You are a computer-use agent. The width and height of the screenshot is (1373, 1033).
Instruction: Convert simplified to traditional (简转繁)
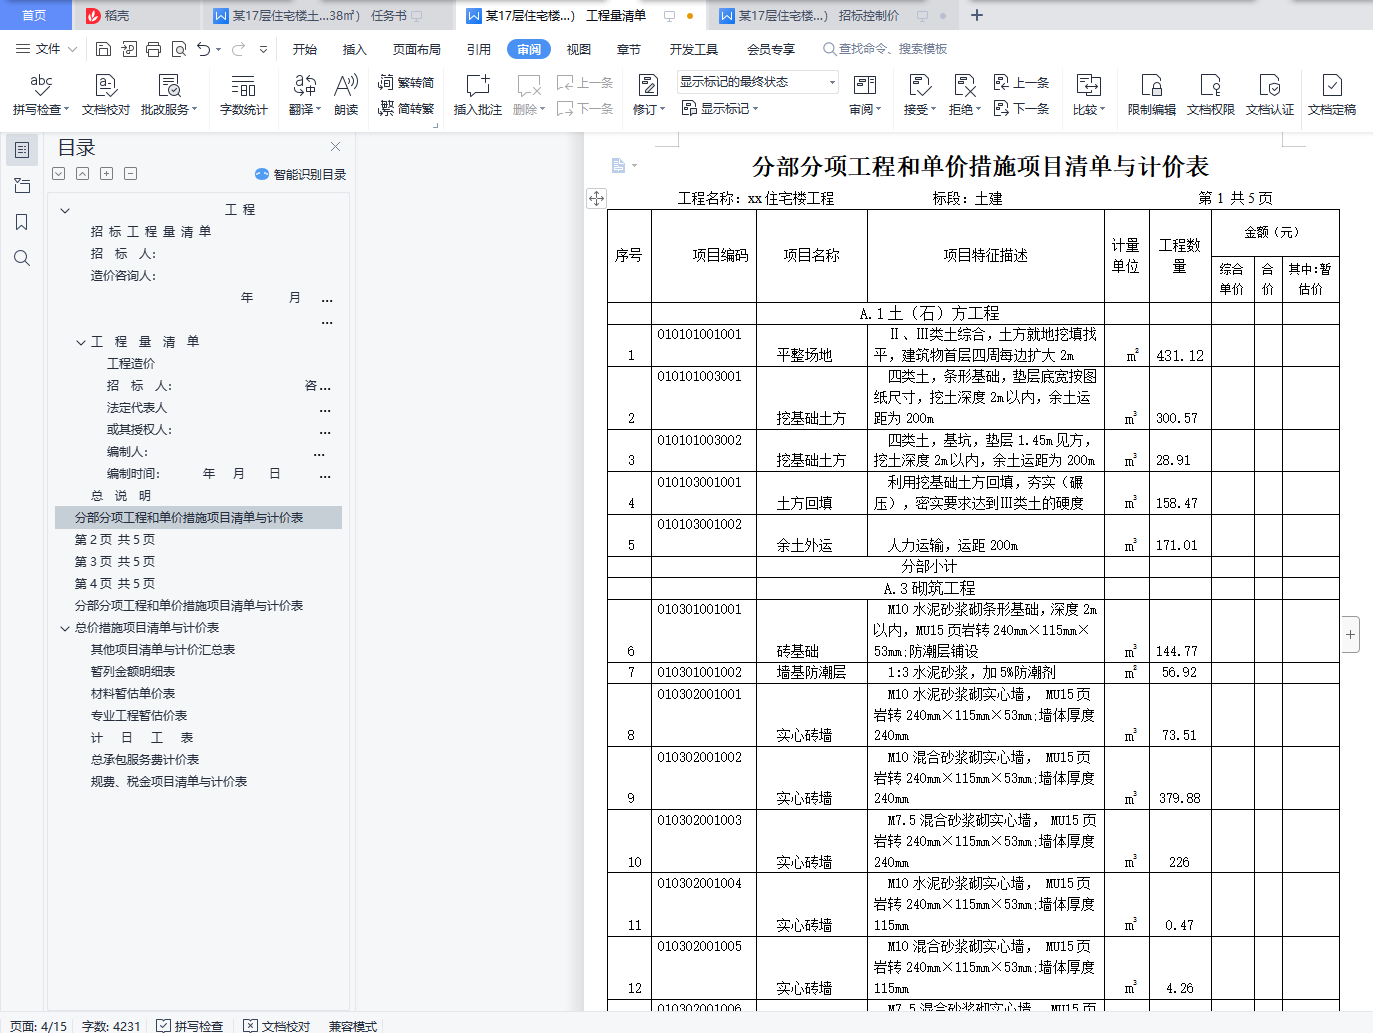(x=406, y=108)
